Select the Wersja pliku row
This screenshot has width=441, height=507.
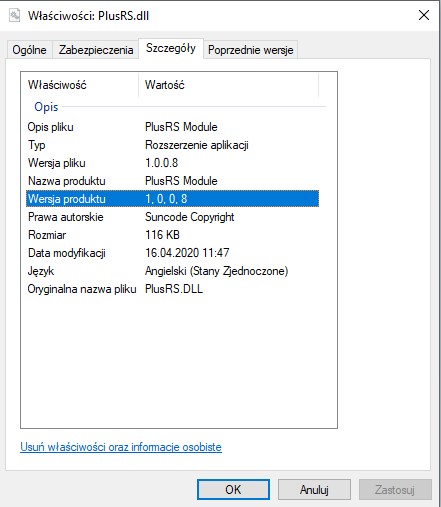(x=172, y=163)
